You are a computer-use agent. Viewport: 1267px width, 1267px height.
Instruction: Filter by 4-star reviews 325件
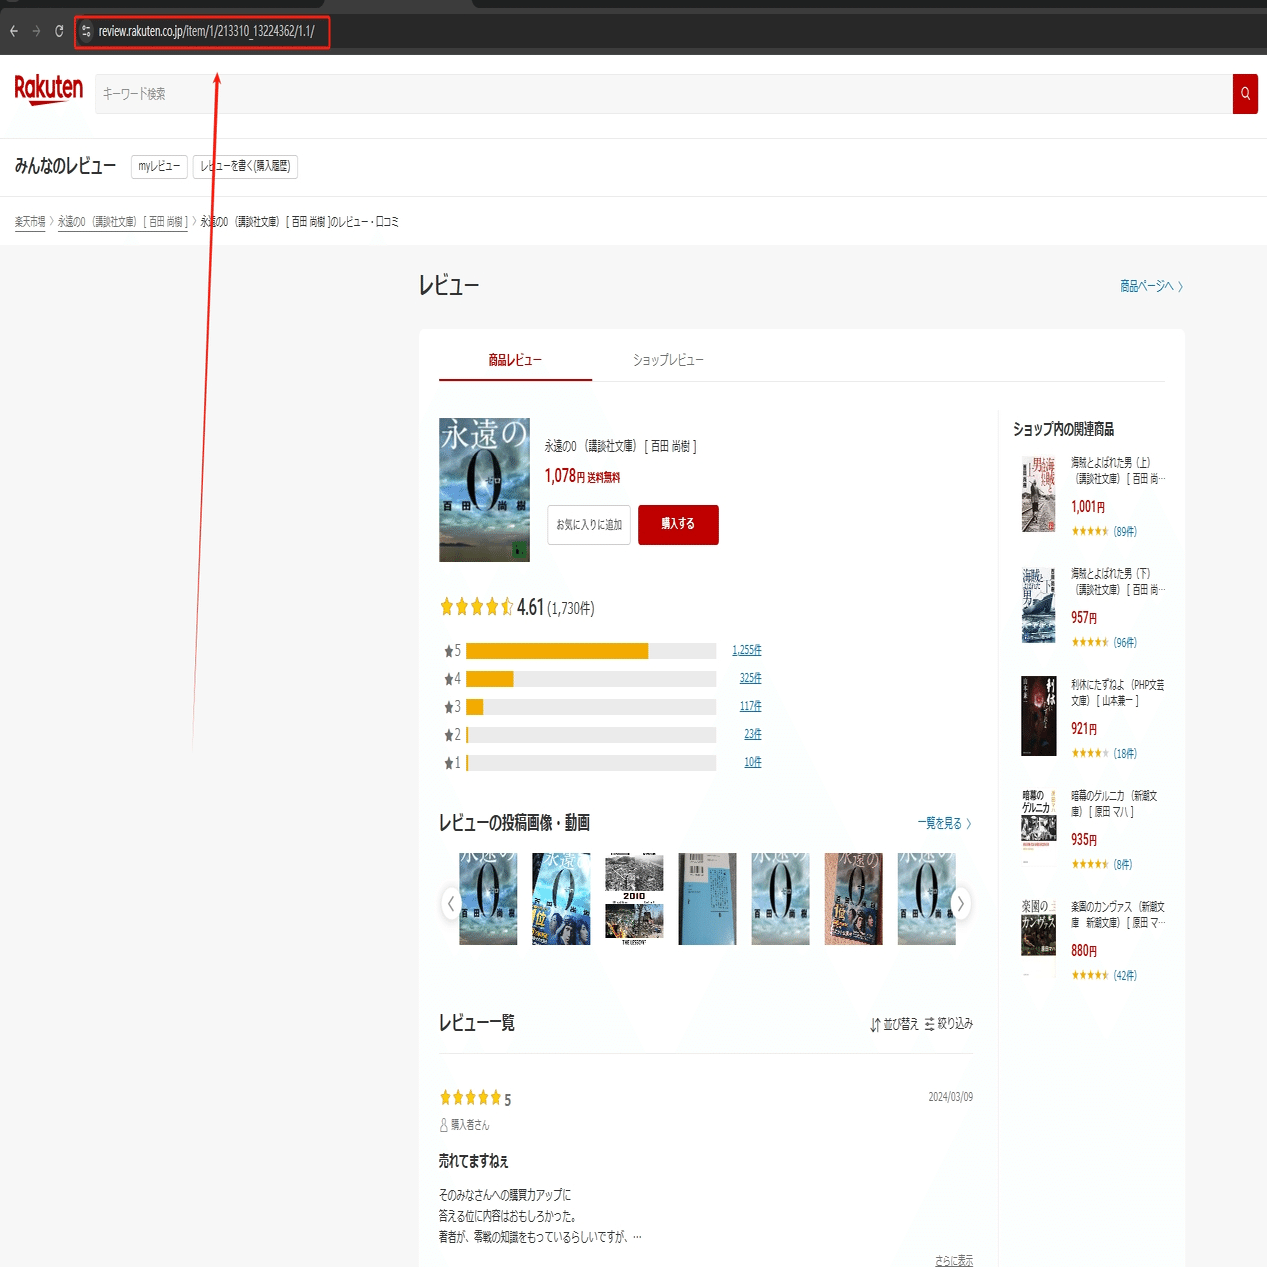pos(750,678)
